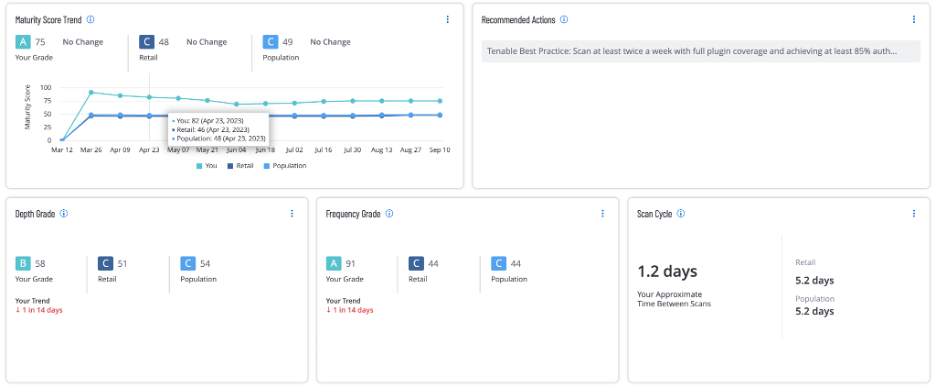Click the Retail 5.2 days value
Viewport: 936px width, 388px height.
pos(815,281)
